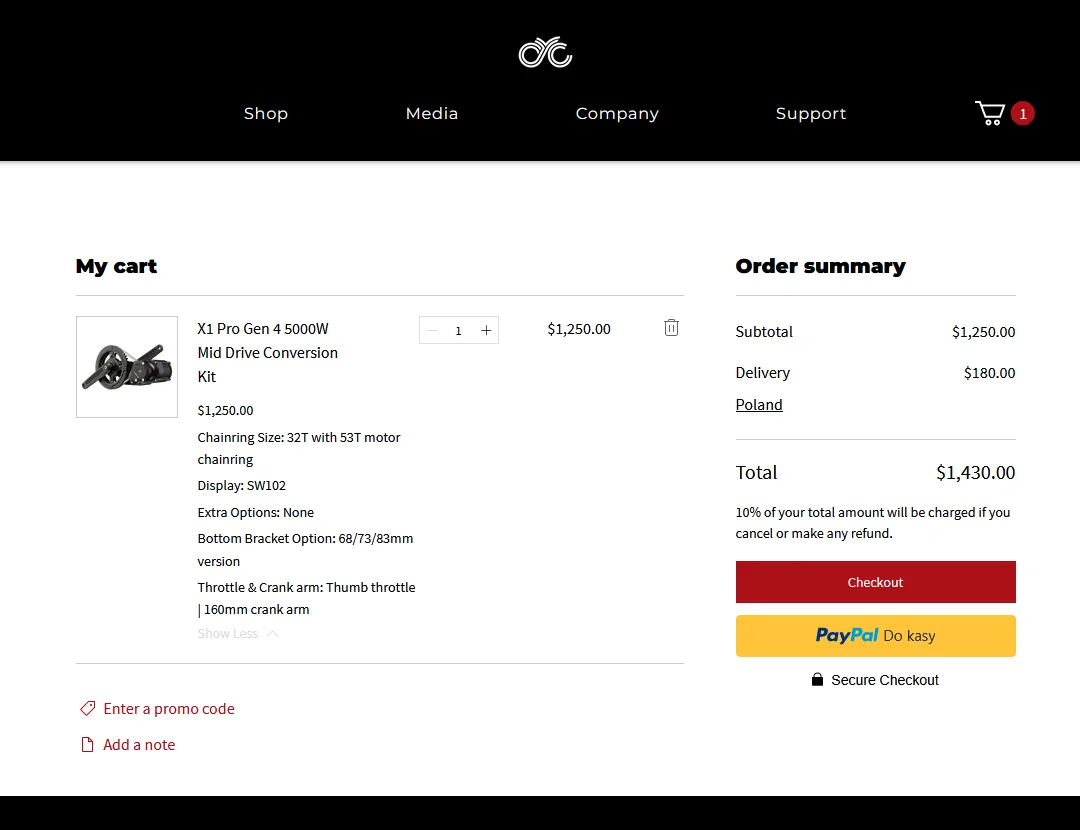Click the Add a note link
The height and width of the screenshot is (830, 1080).
(x=139, y=745)
